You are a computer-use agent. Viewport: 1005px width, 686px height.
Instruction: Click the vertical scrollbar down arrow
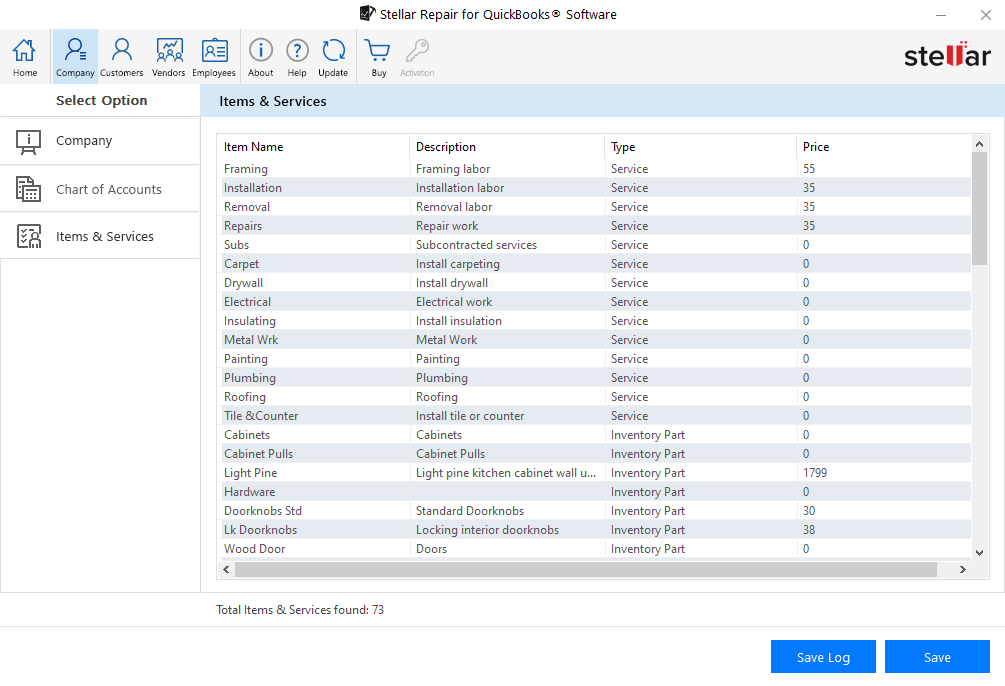(x=979, y=552)
